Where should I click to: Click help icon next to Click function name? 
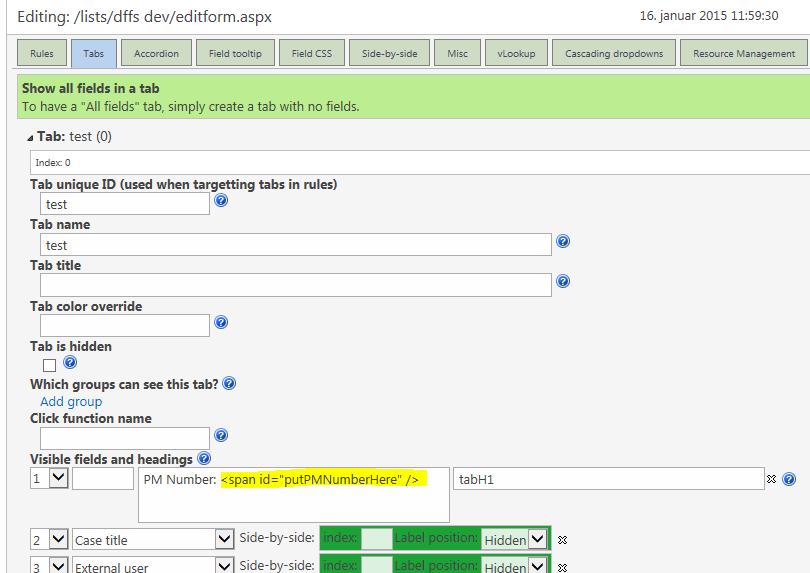[x=221, y=435]
